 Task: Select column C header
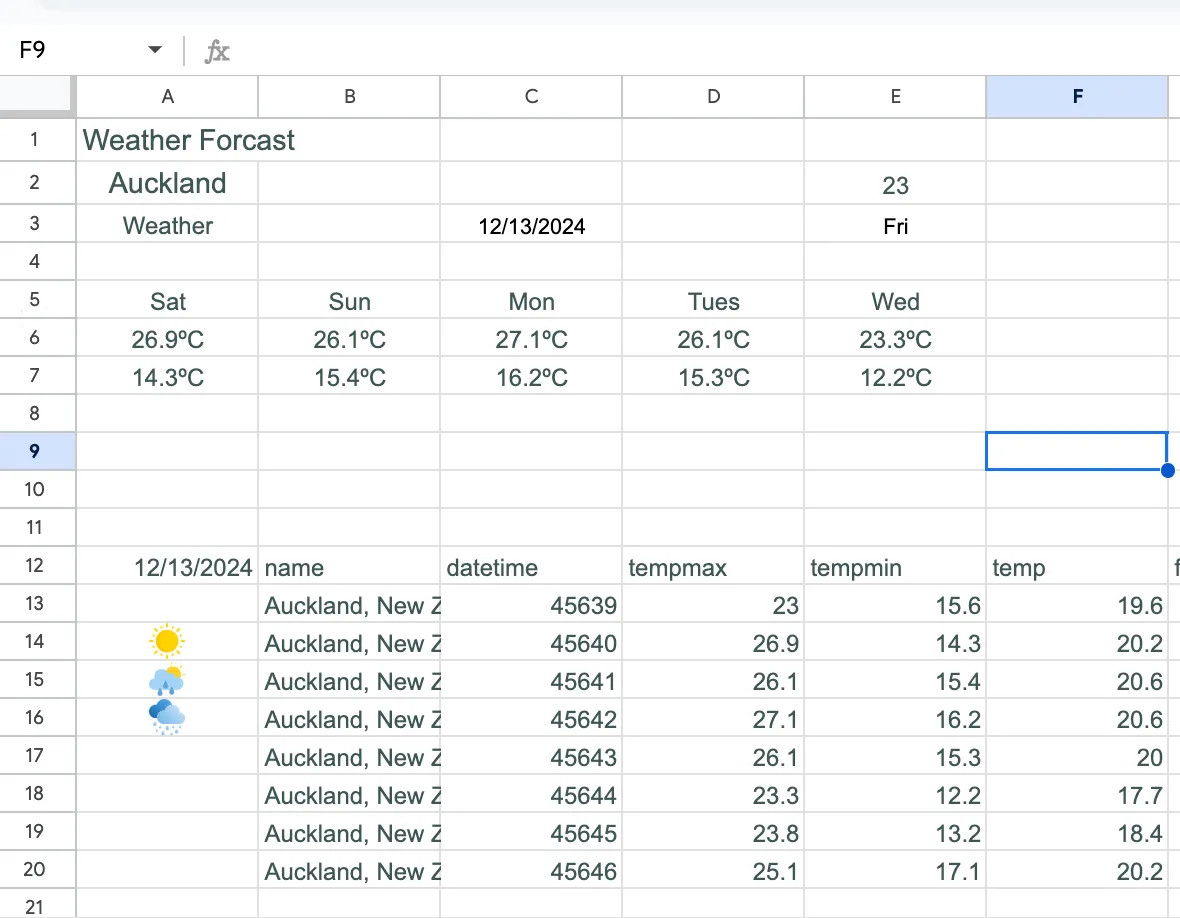pos(531,96)
